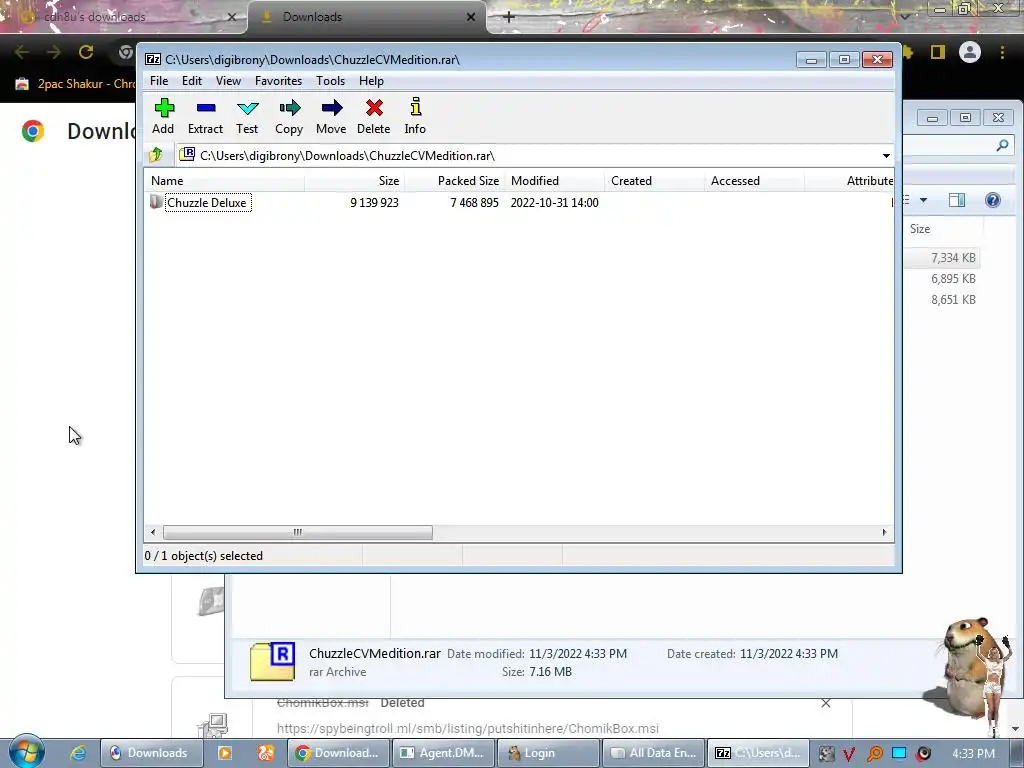Hit the red Delete icon
The height and width of the screenshot is (768, 1024).
(374, 116)
